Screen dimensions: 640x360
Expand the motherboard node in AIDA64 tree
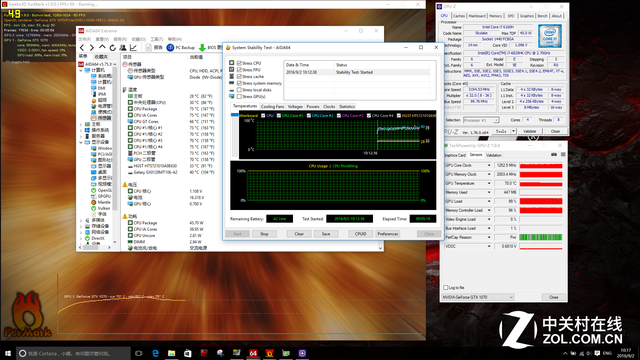coord(81,124)
